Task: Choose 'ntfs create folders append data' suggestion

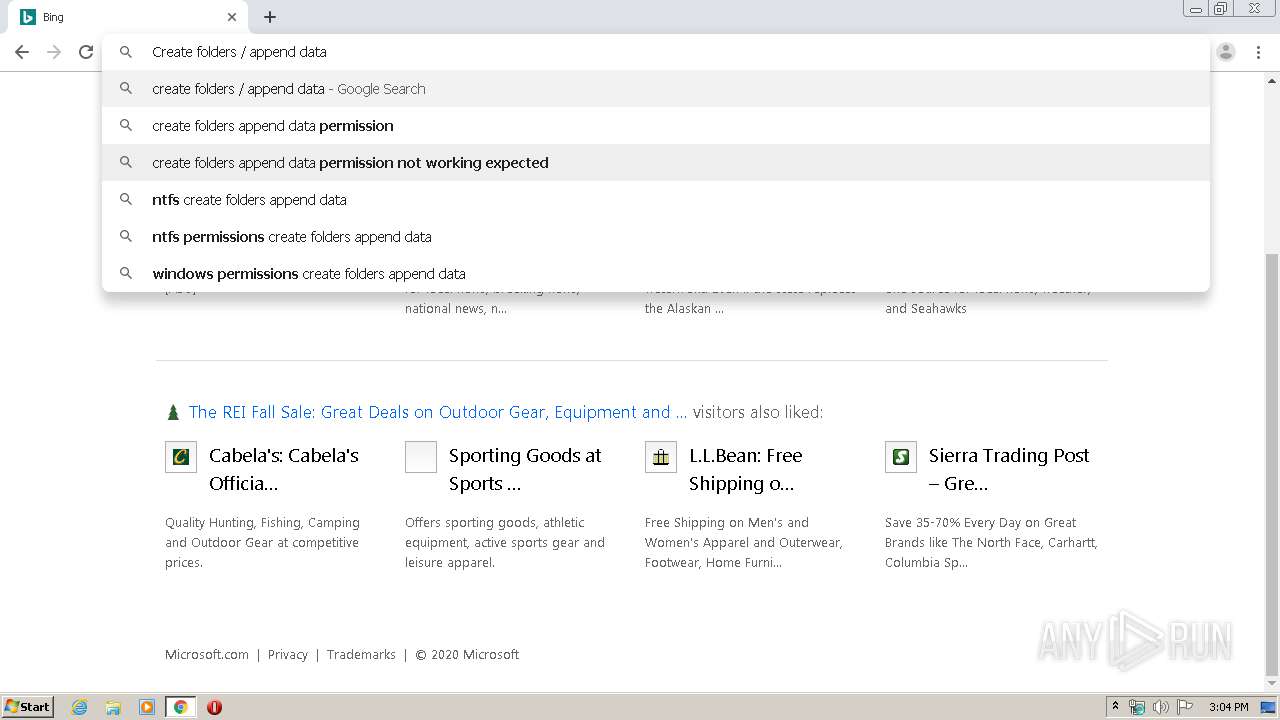Action: tap(249, 200)
